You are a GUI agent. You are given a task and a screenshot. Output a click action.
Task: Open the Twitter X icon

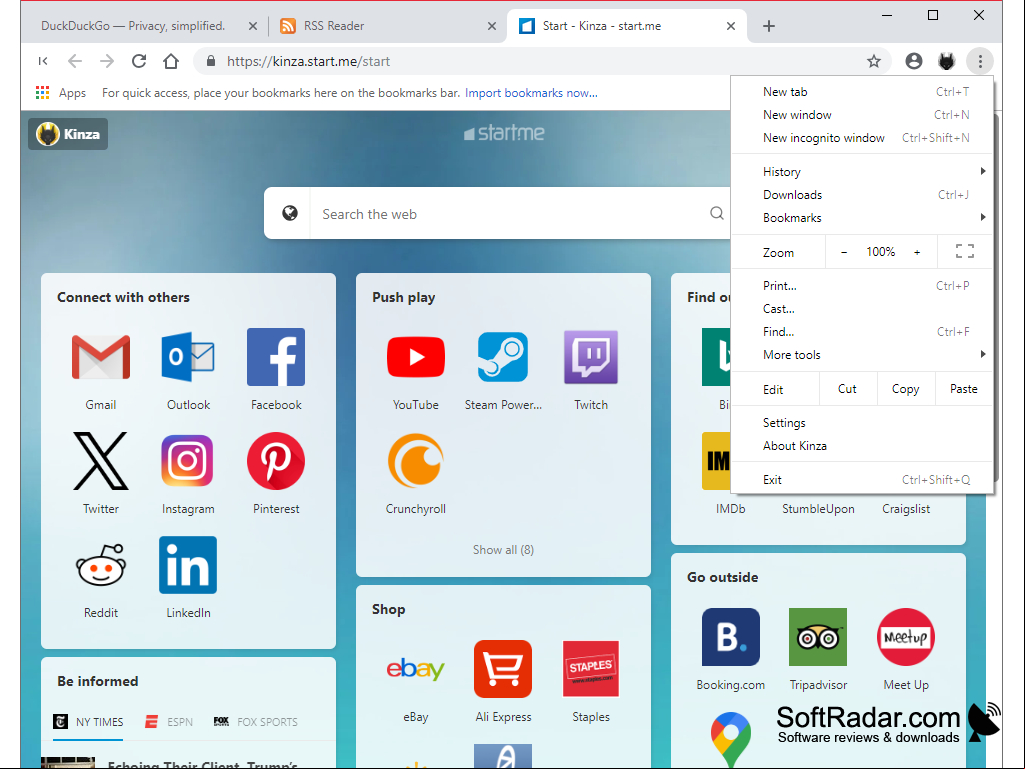pos(101,461)
